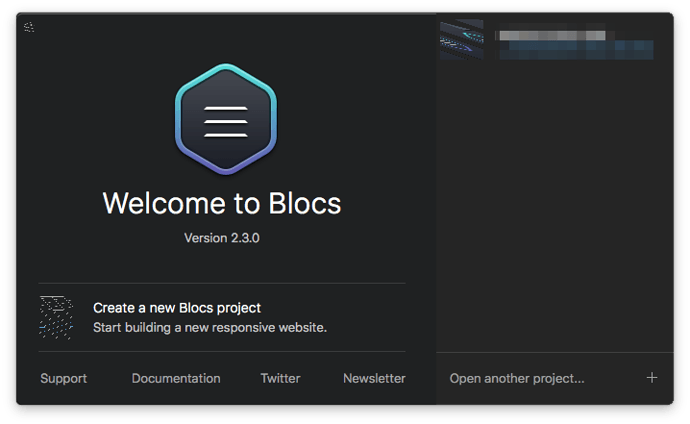The height and width of the screenshot is (424, 690).
Task: Open the Documentation link
Action: point(176,378)
